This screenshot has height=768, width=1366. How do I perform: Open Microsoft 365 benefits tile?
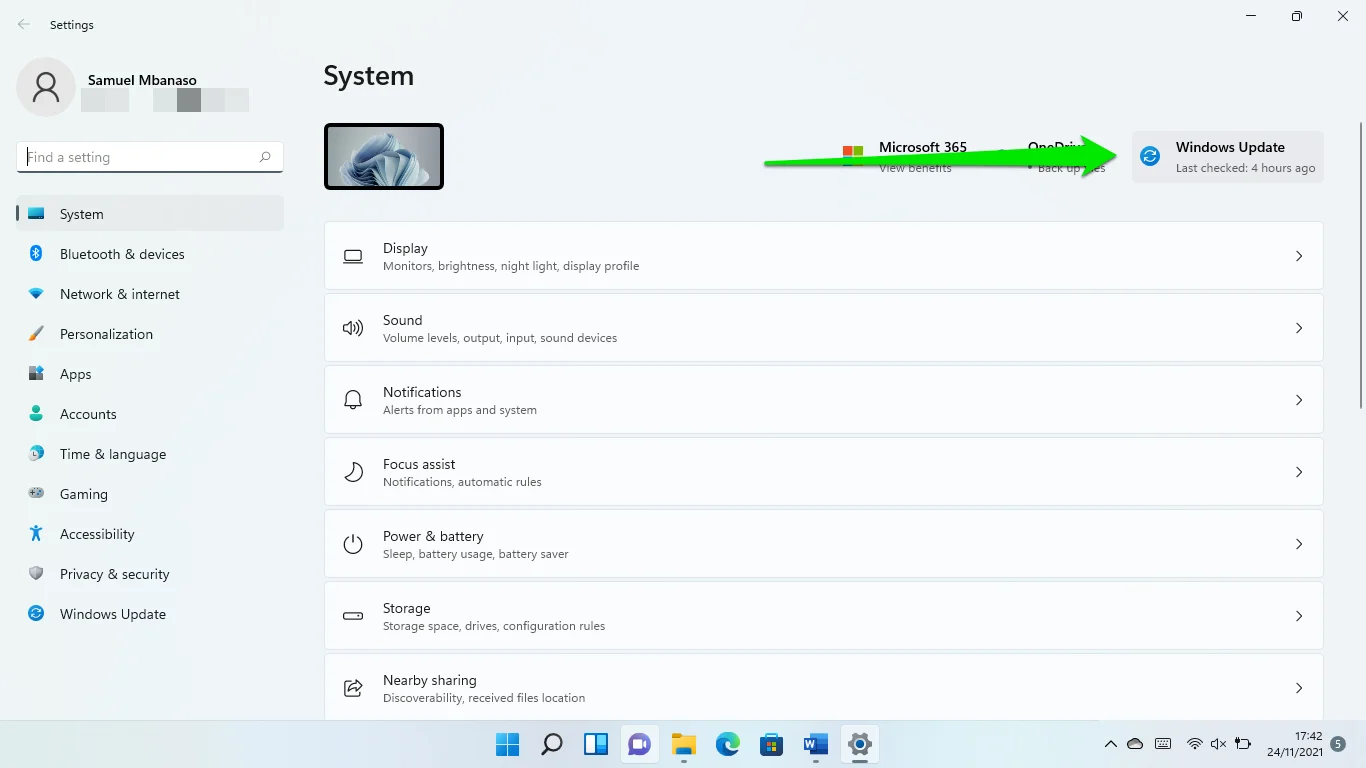905,157
